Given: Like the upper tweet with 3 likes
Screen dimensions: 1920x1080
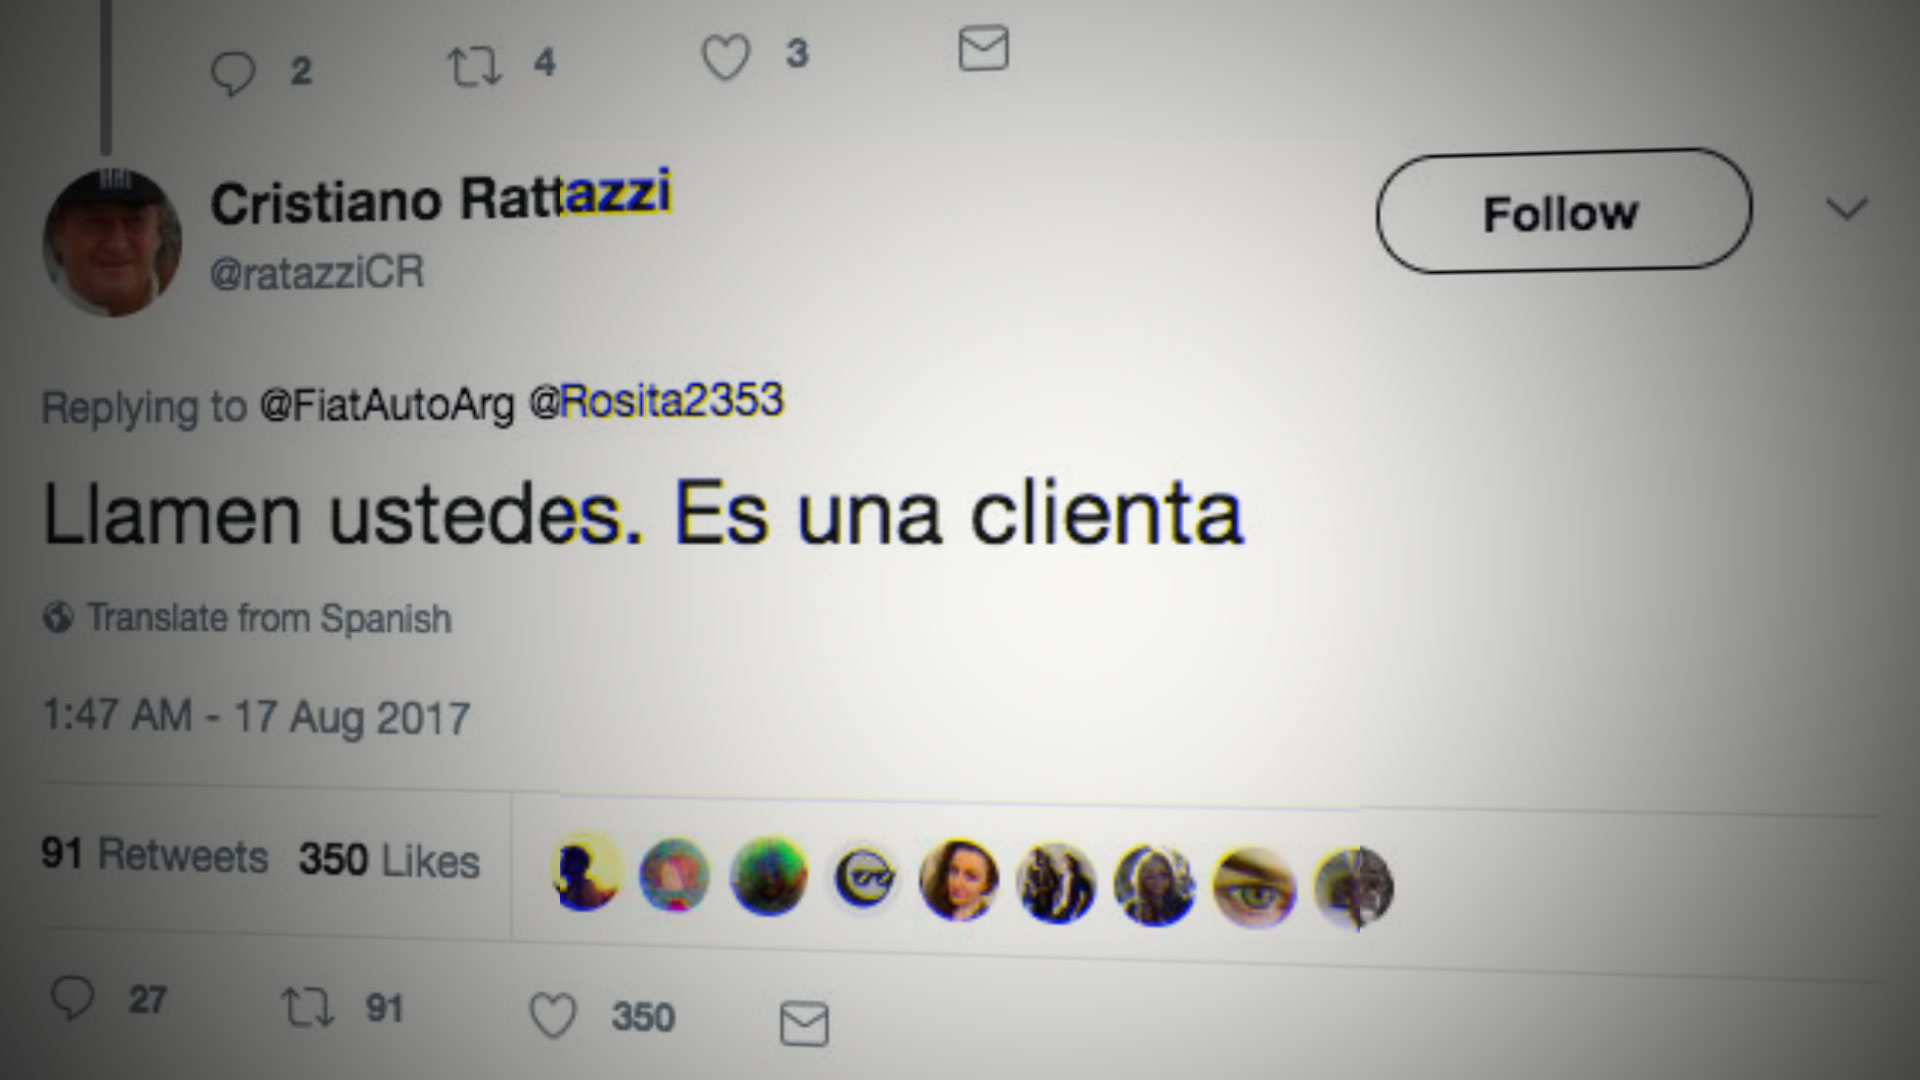Looking at the screenshot, I should coord(725,57).
